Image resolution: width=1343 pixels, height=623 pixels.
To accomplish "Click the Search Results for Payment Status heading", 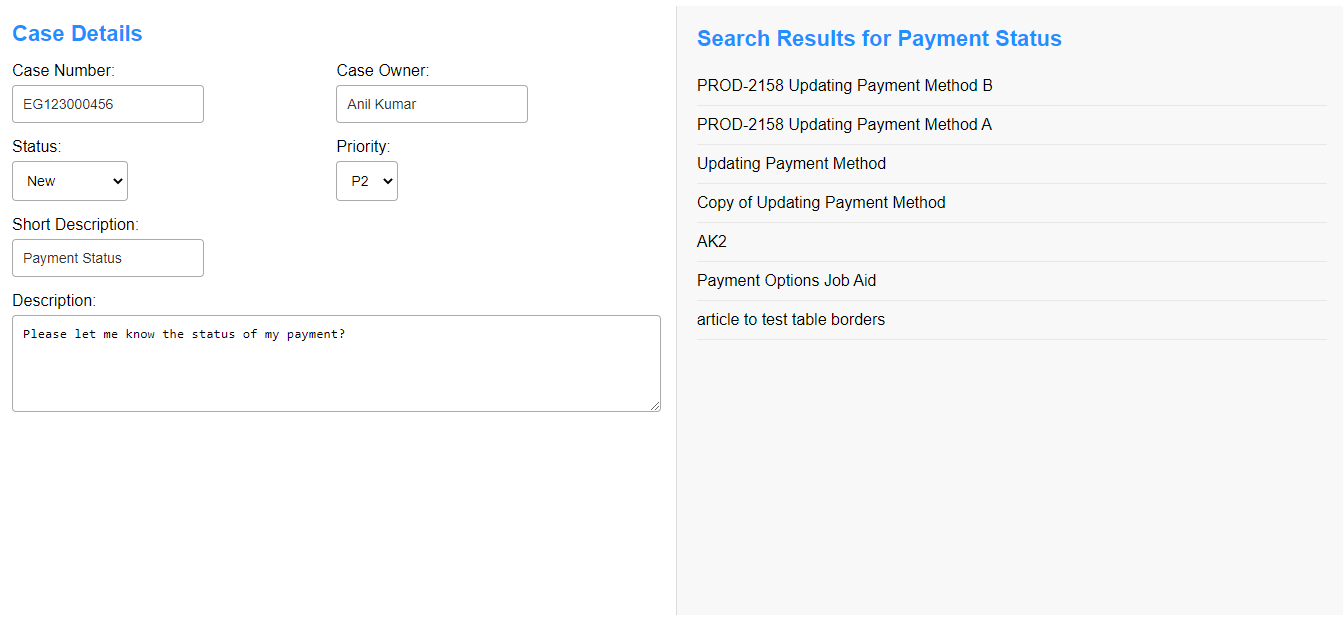I will click(x=879, y=38).
